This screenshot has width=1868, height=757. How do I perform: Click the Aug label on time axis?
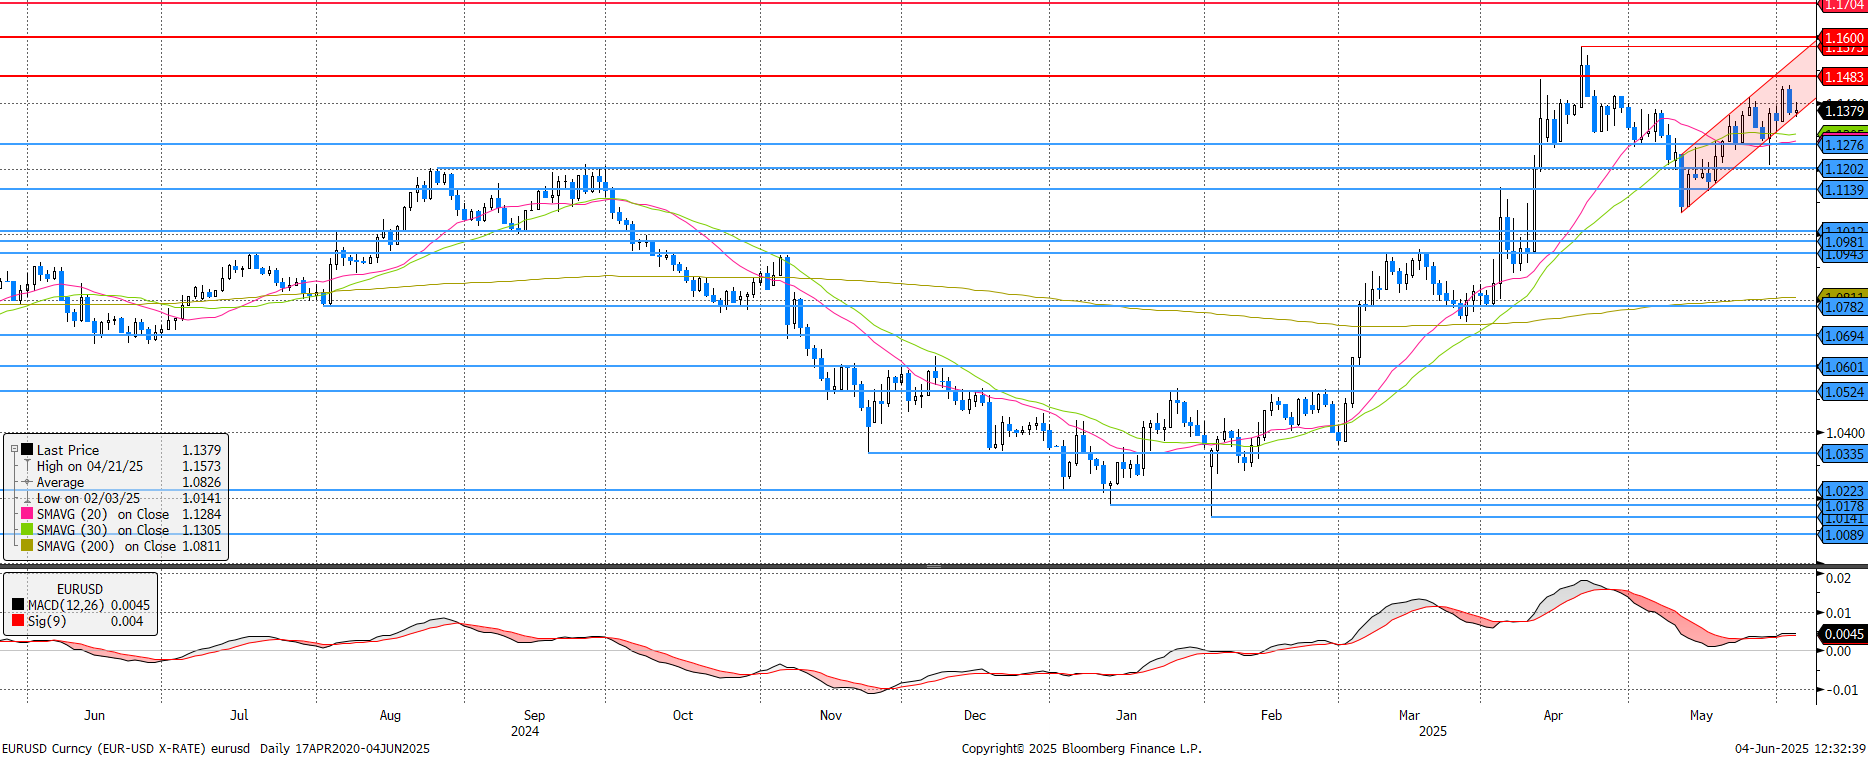point(390,715)
